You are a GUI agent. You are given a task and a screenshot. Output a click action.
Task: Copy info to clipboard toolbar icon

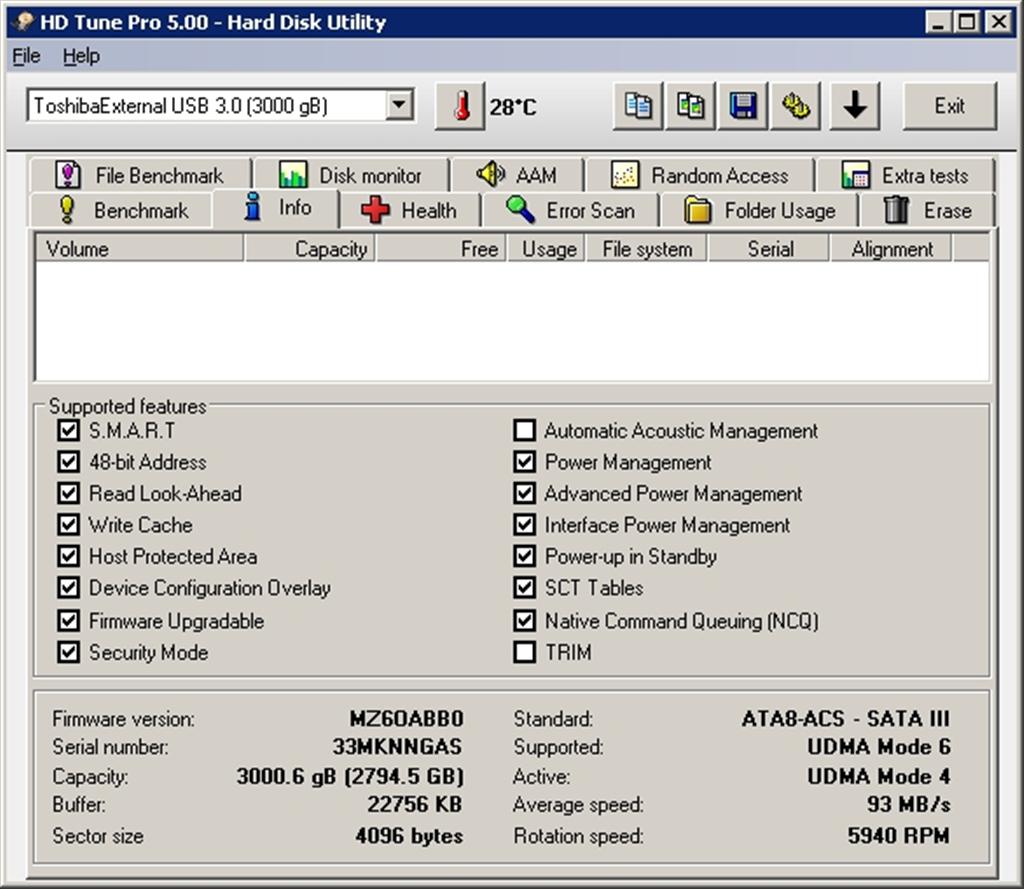[x=637, y=106]
